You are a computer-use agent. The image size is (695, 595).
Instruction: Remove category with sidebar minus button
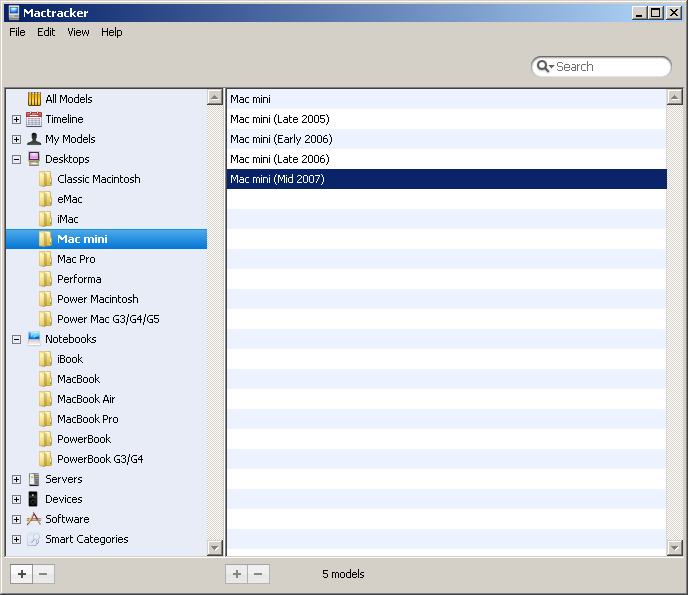coord(43,574)
